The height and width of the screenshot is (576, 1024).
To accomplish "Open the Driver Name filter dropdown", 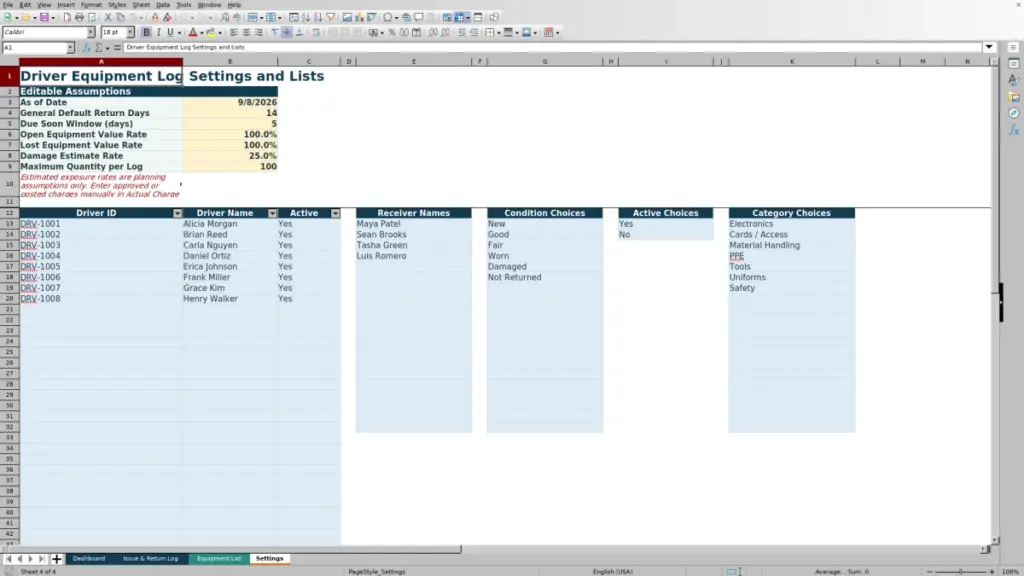I will point(272,214).
